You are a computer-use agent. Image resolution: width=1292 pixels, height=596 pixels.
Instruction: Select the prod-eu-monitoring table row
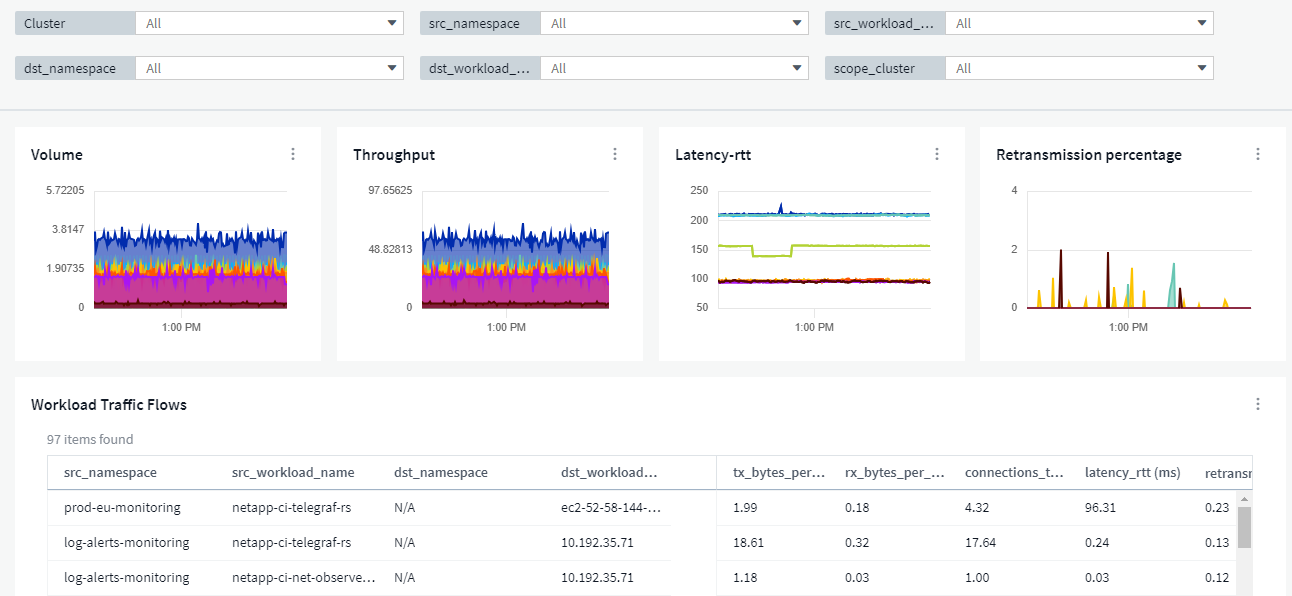point(122,507)
